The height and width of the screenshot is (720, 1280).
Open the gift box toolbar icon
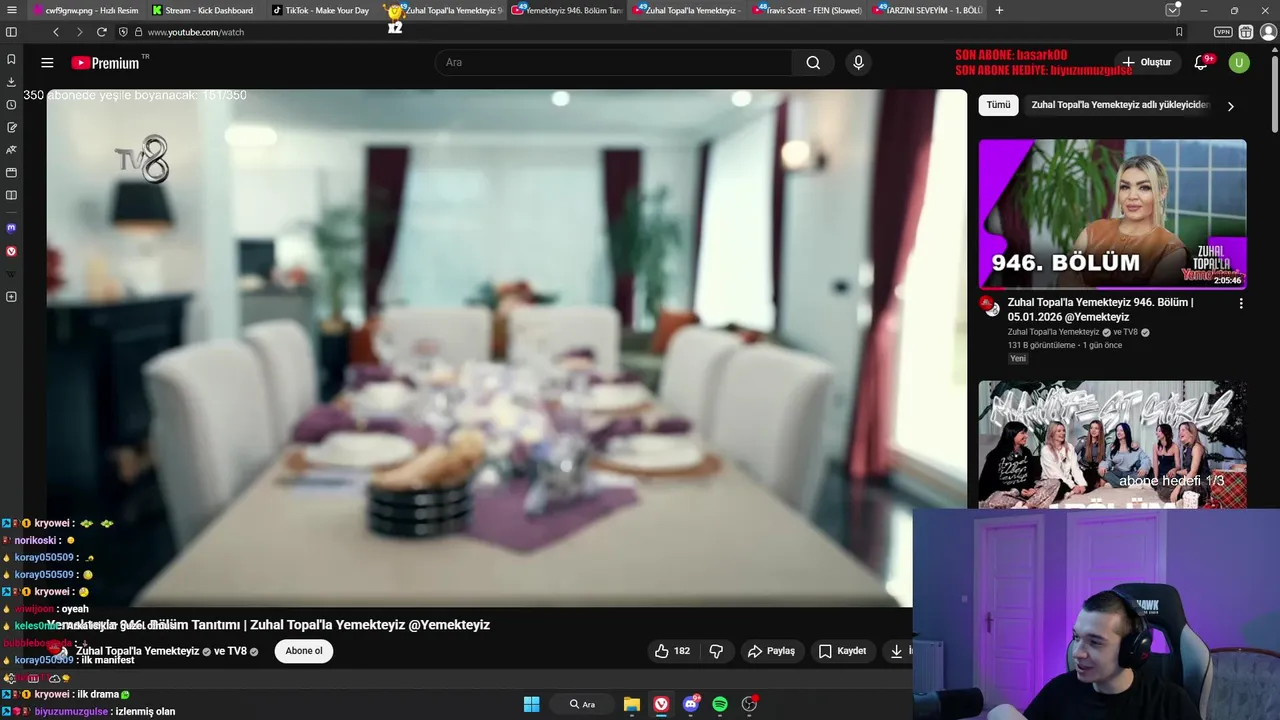coord(1246,32)
